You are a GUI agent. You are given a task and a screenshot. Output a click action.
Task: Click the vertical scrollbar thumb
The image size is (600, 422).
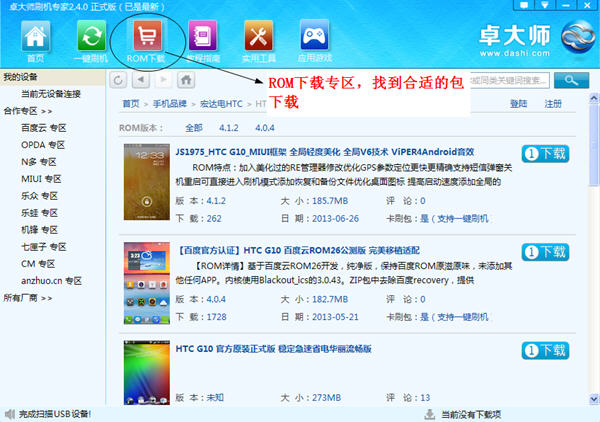(594, 144)
